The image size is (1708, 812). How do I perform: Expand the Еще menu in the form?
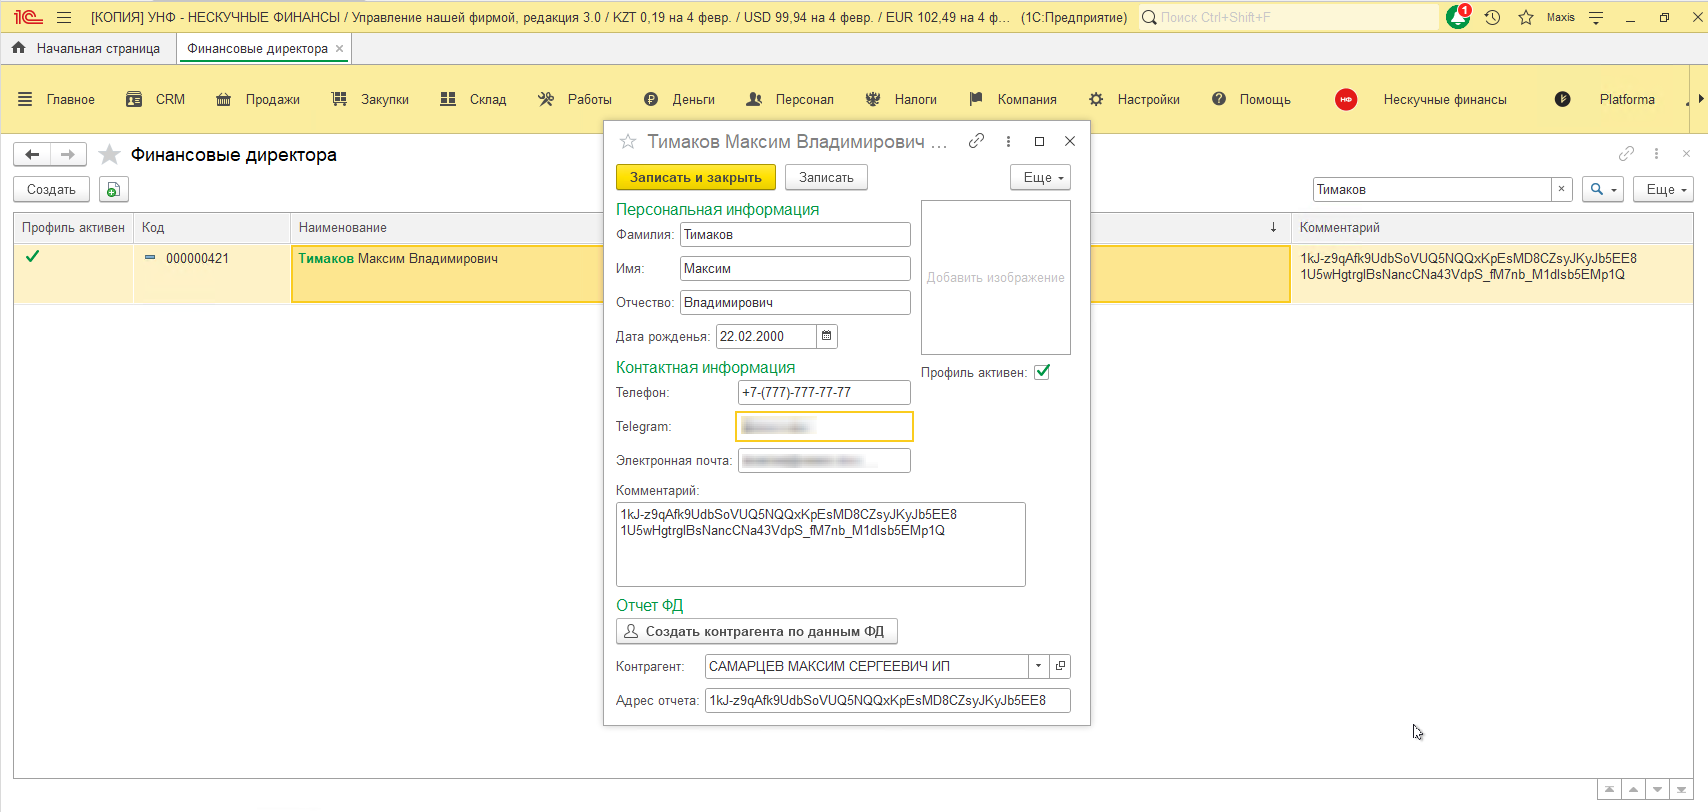pos(1040,177)
